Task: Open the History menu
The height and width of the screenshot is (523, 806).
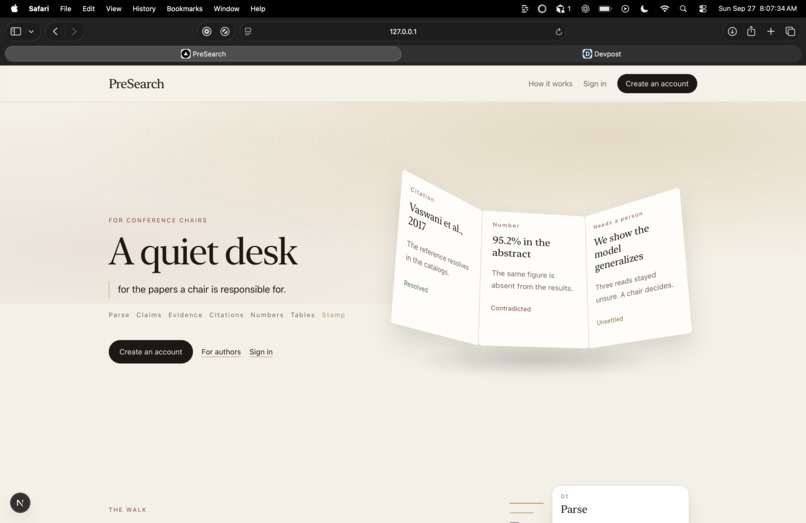Action: click(144, 8)
